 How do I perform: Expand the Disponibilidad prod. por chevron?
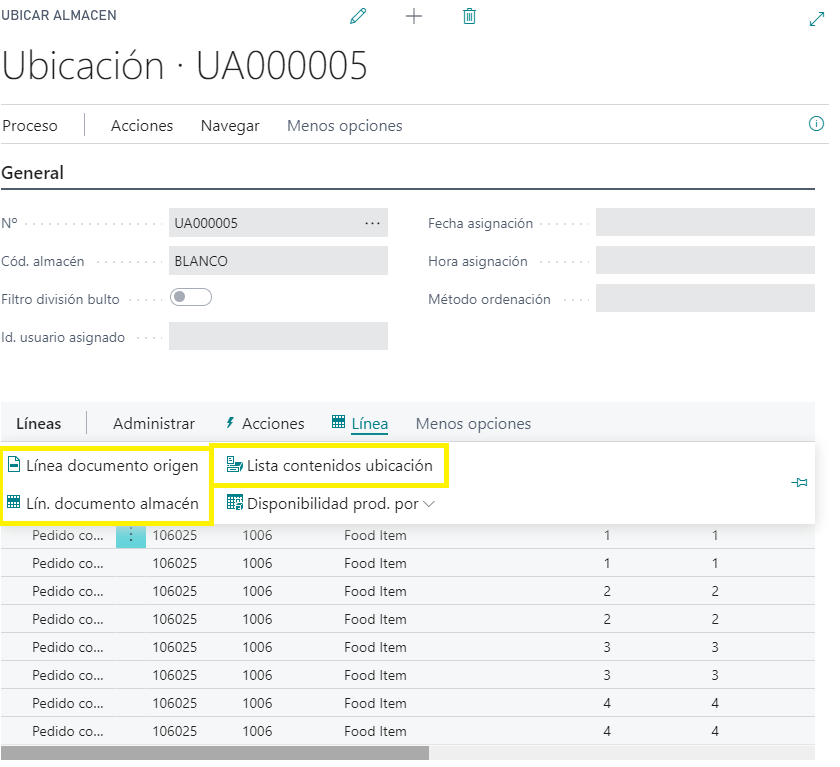[x=429, y=504]
